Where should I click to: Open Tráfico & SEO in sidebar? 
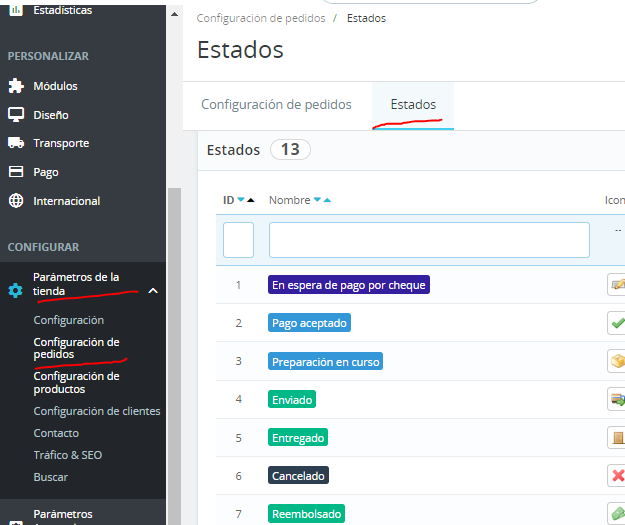click(68, 455)
